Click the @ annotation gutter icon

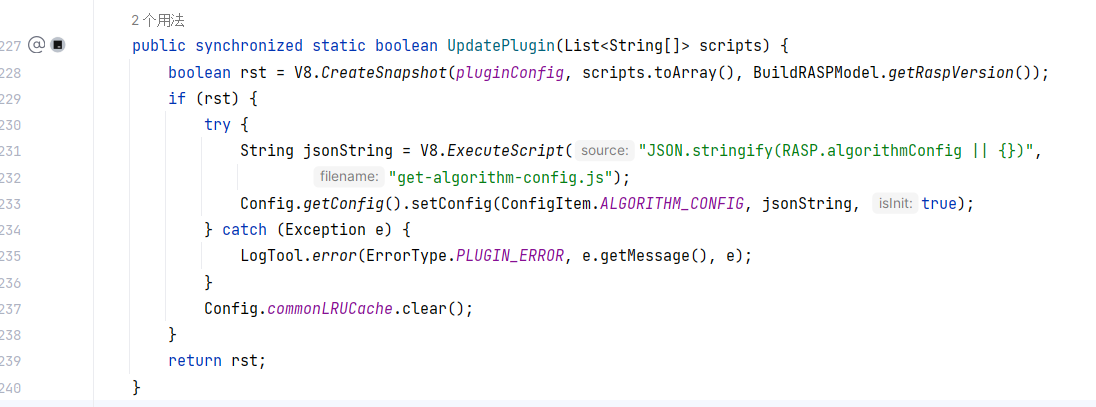pyautogui.click(x=36, y=45)
